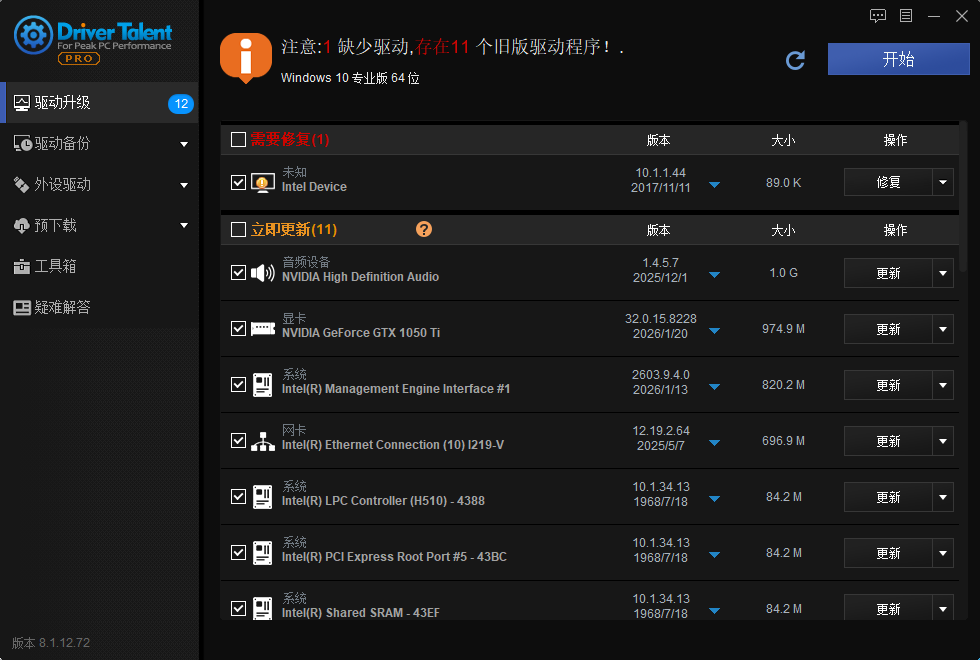Screen dimensions: 980x660
Task: Open action dropdown beside LPC Controller 更新
Action: [x=943, y=497]
